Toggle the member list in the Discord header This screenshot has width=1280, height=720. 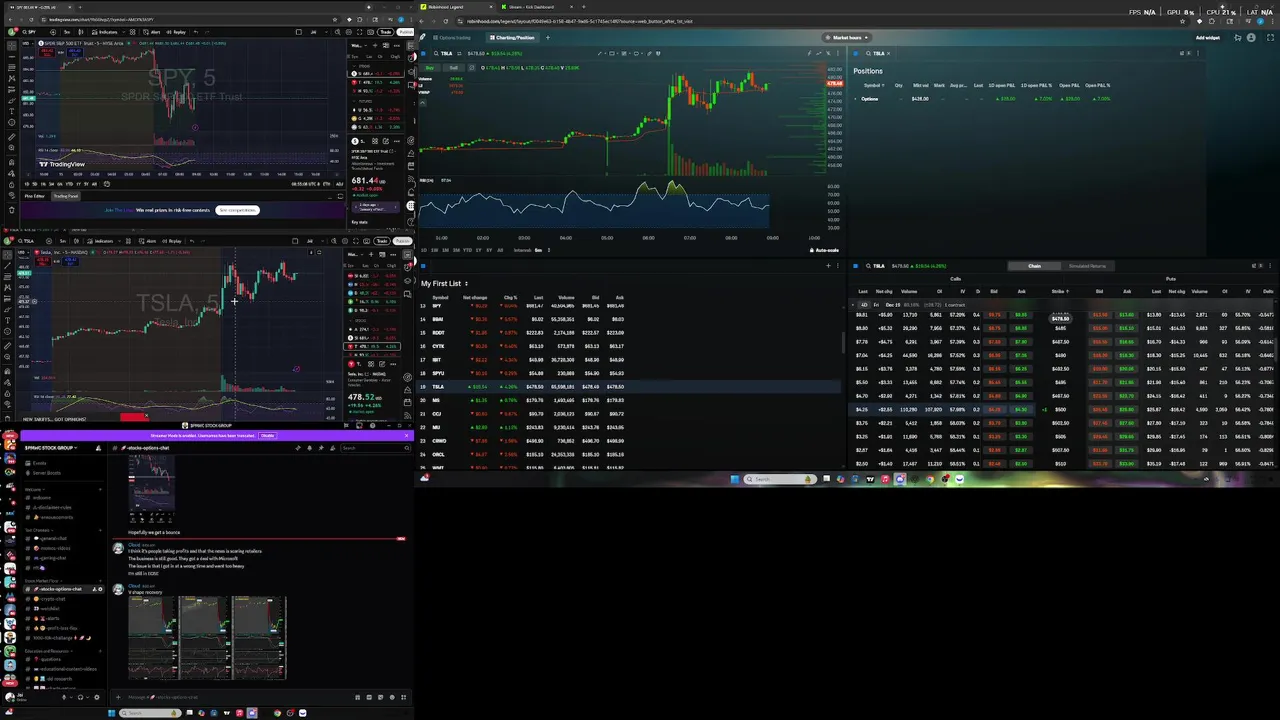point(332,448)
